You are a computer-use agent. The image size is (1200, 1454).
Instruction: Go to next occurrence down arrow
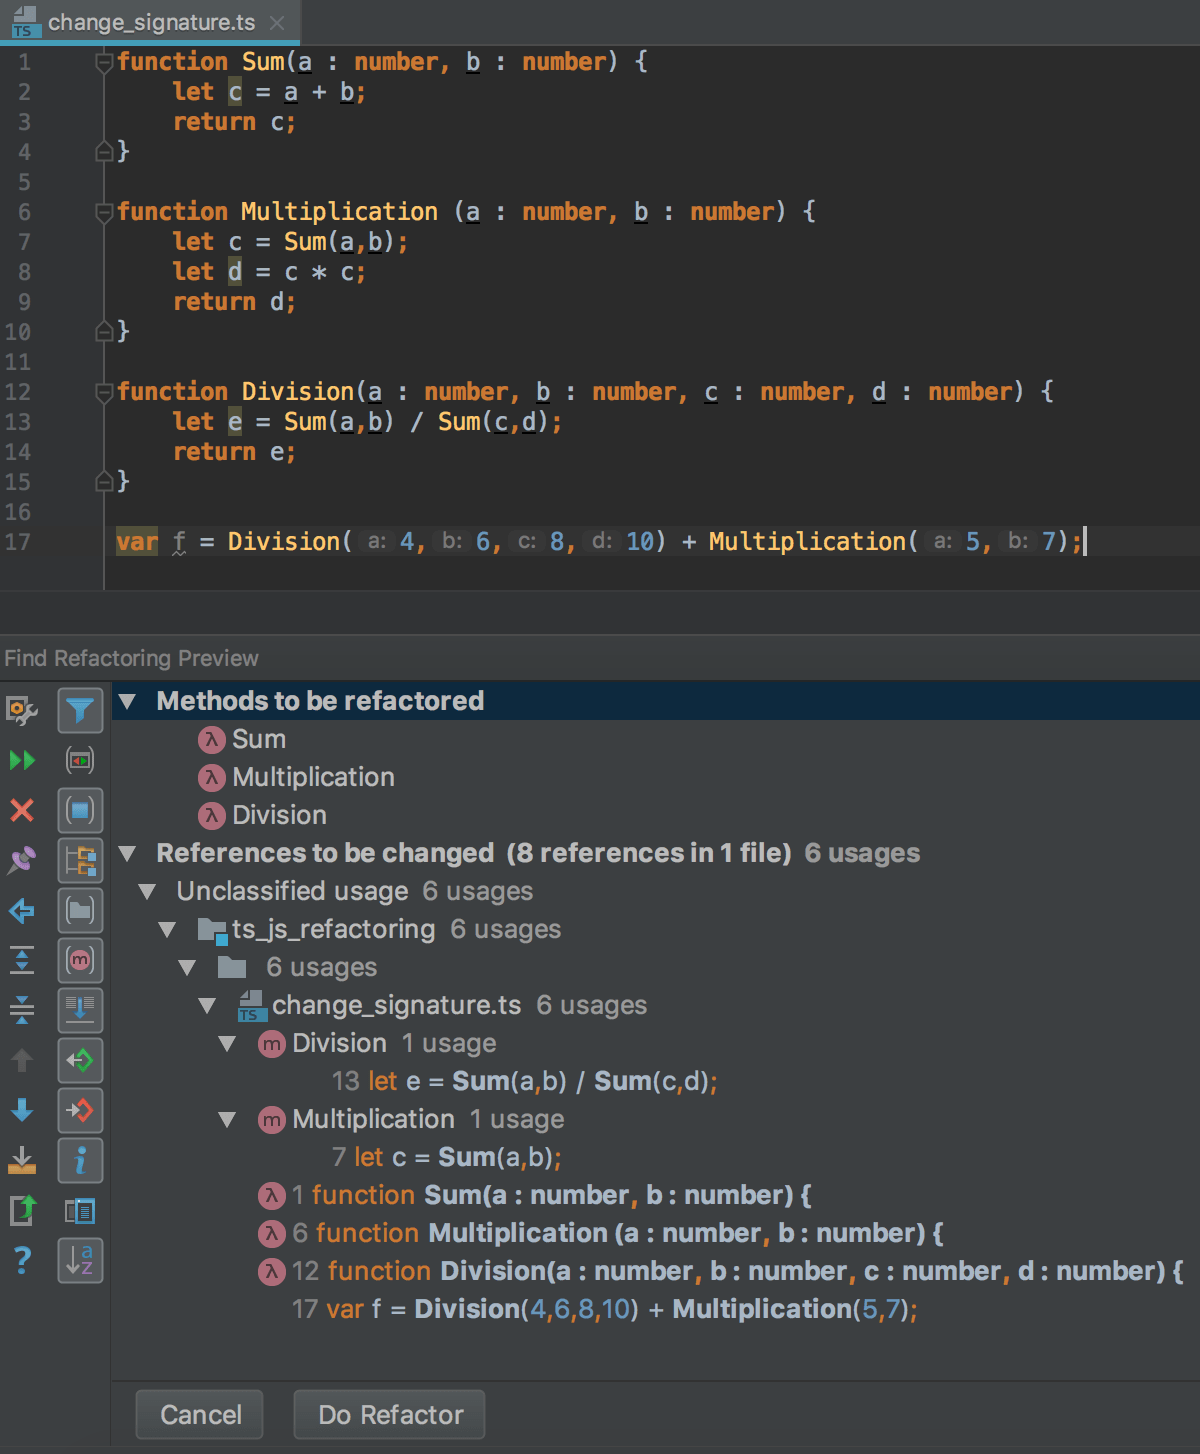(22, 1110)
